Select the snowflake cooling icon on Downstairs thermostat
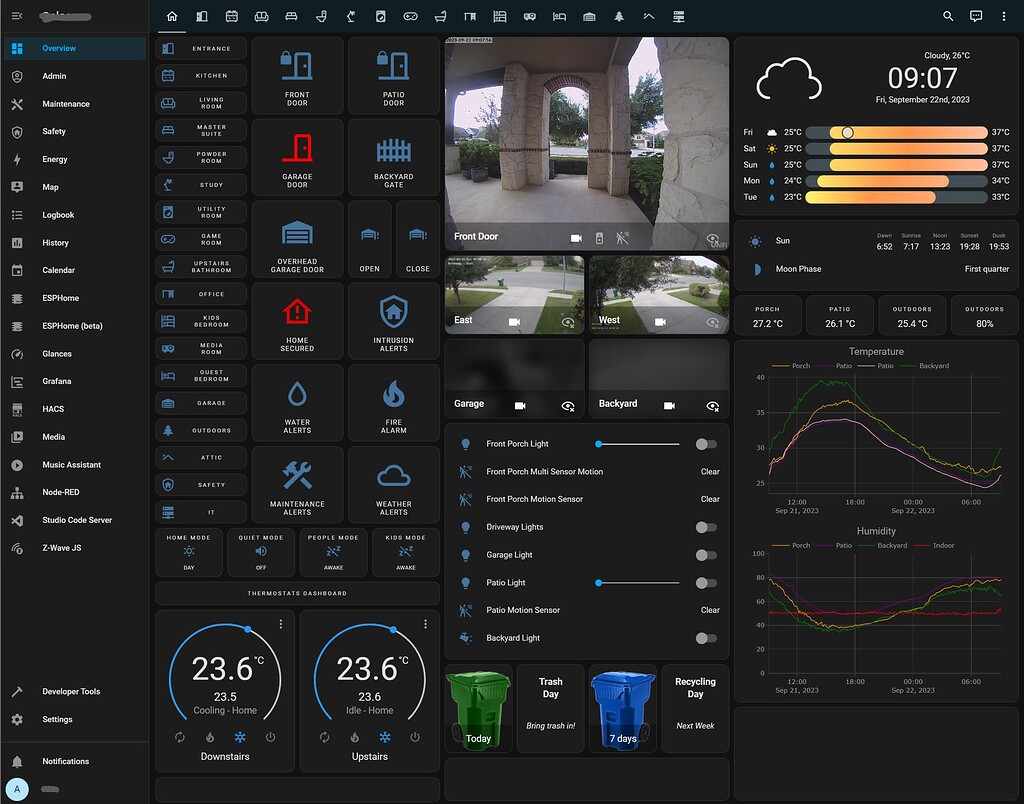This screenshot has width=1024, height=804. coord(238,735)
